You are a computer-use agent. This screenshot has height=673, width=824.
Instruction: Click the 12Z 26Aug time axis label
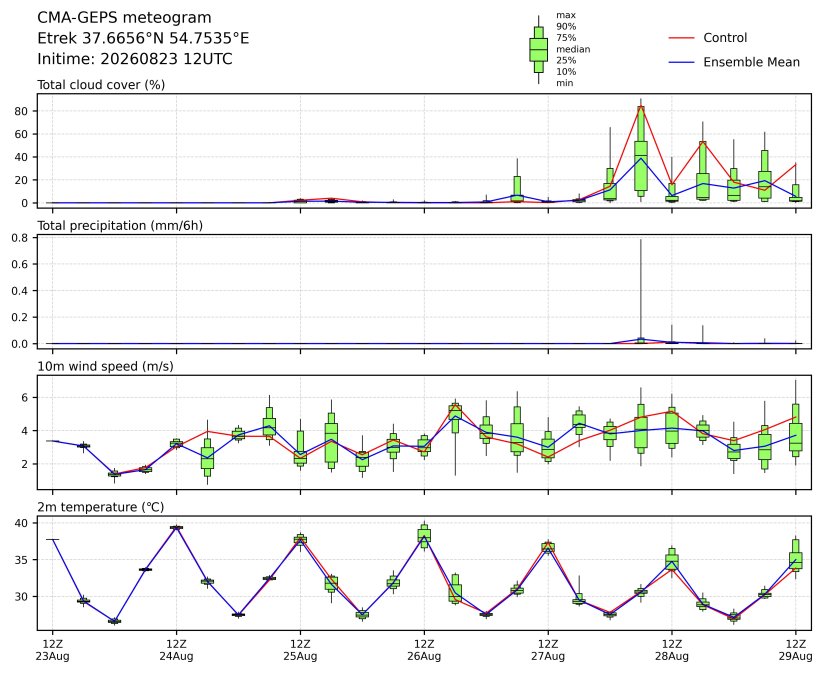(424, 650)
